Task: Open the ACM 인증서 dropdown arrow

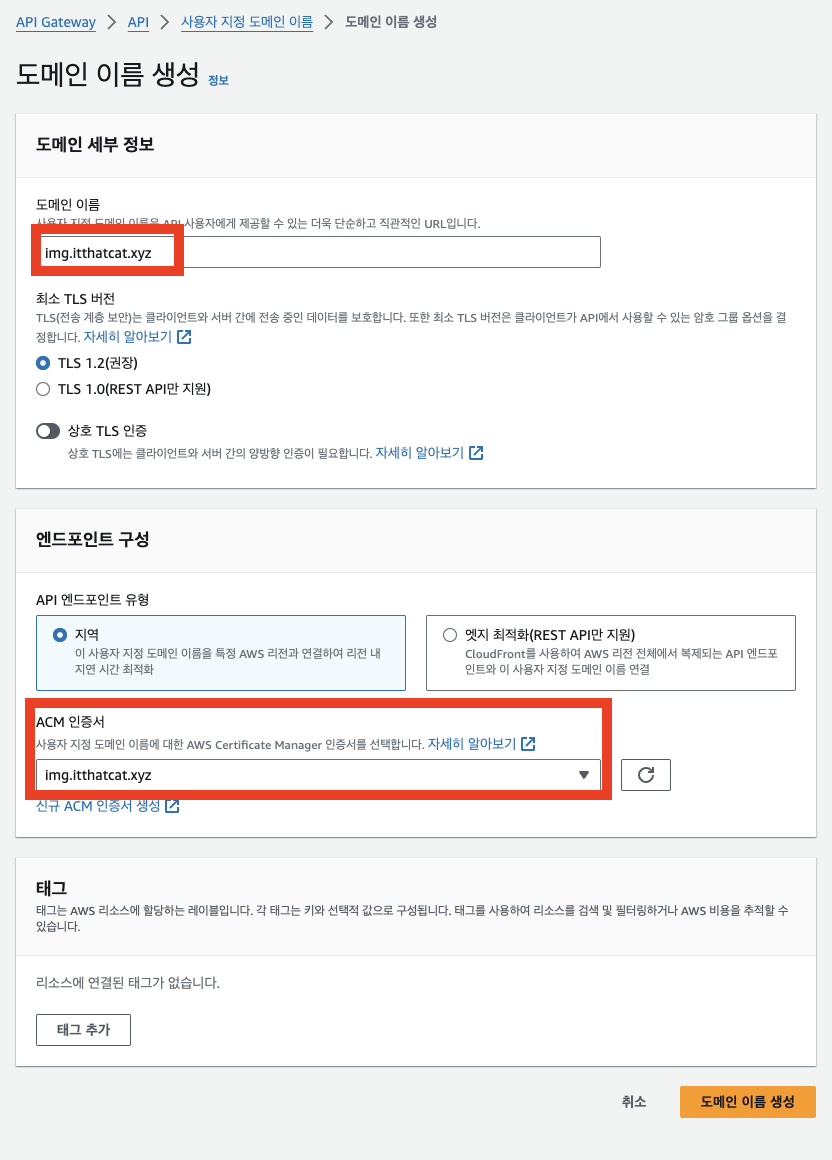Action: pyautogui.click(x=584, y=775)
